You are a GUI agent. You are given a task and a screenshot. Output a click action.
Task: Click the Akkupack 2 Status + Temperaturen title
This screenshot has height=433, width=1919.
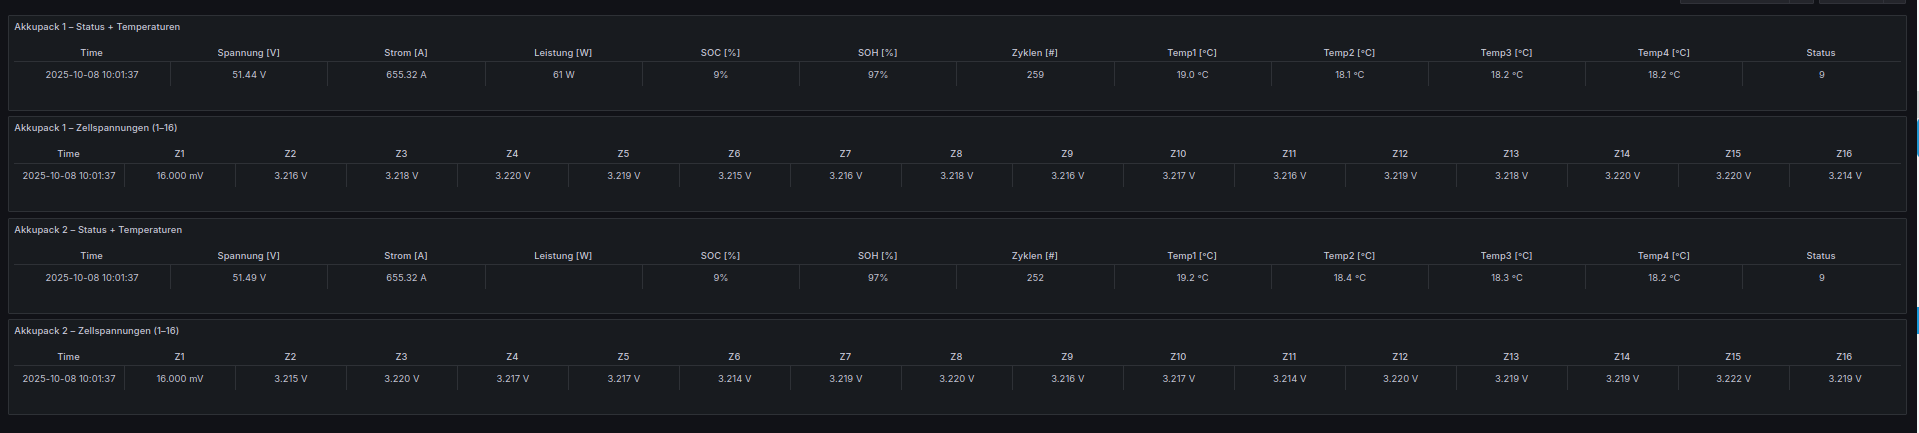tap(98, 230)
